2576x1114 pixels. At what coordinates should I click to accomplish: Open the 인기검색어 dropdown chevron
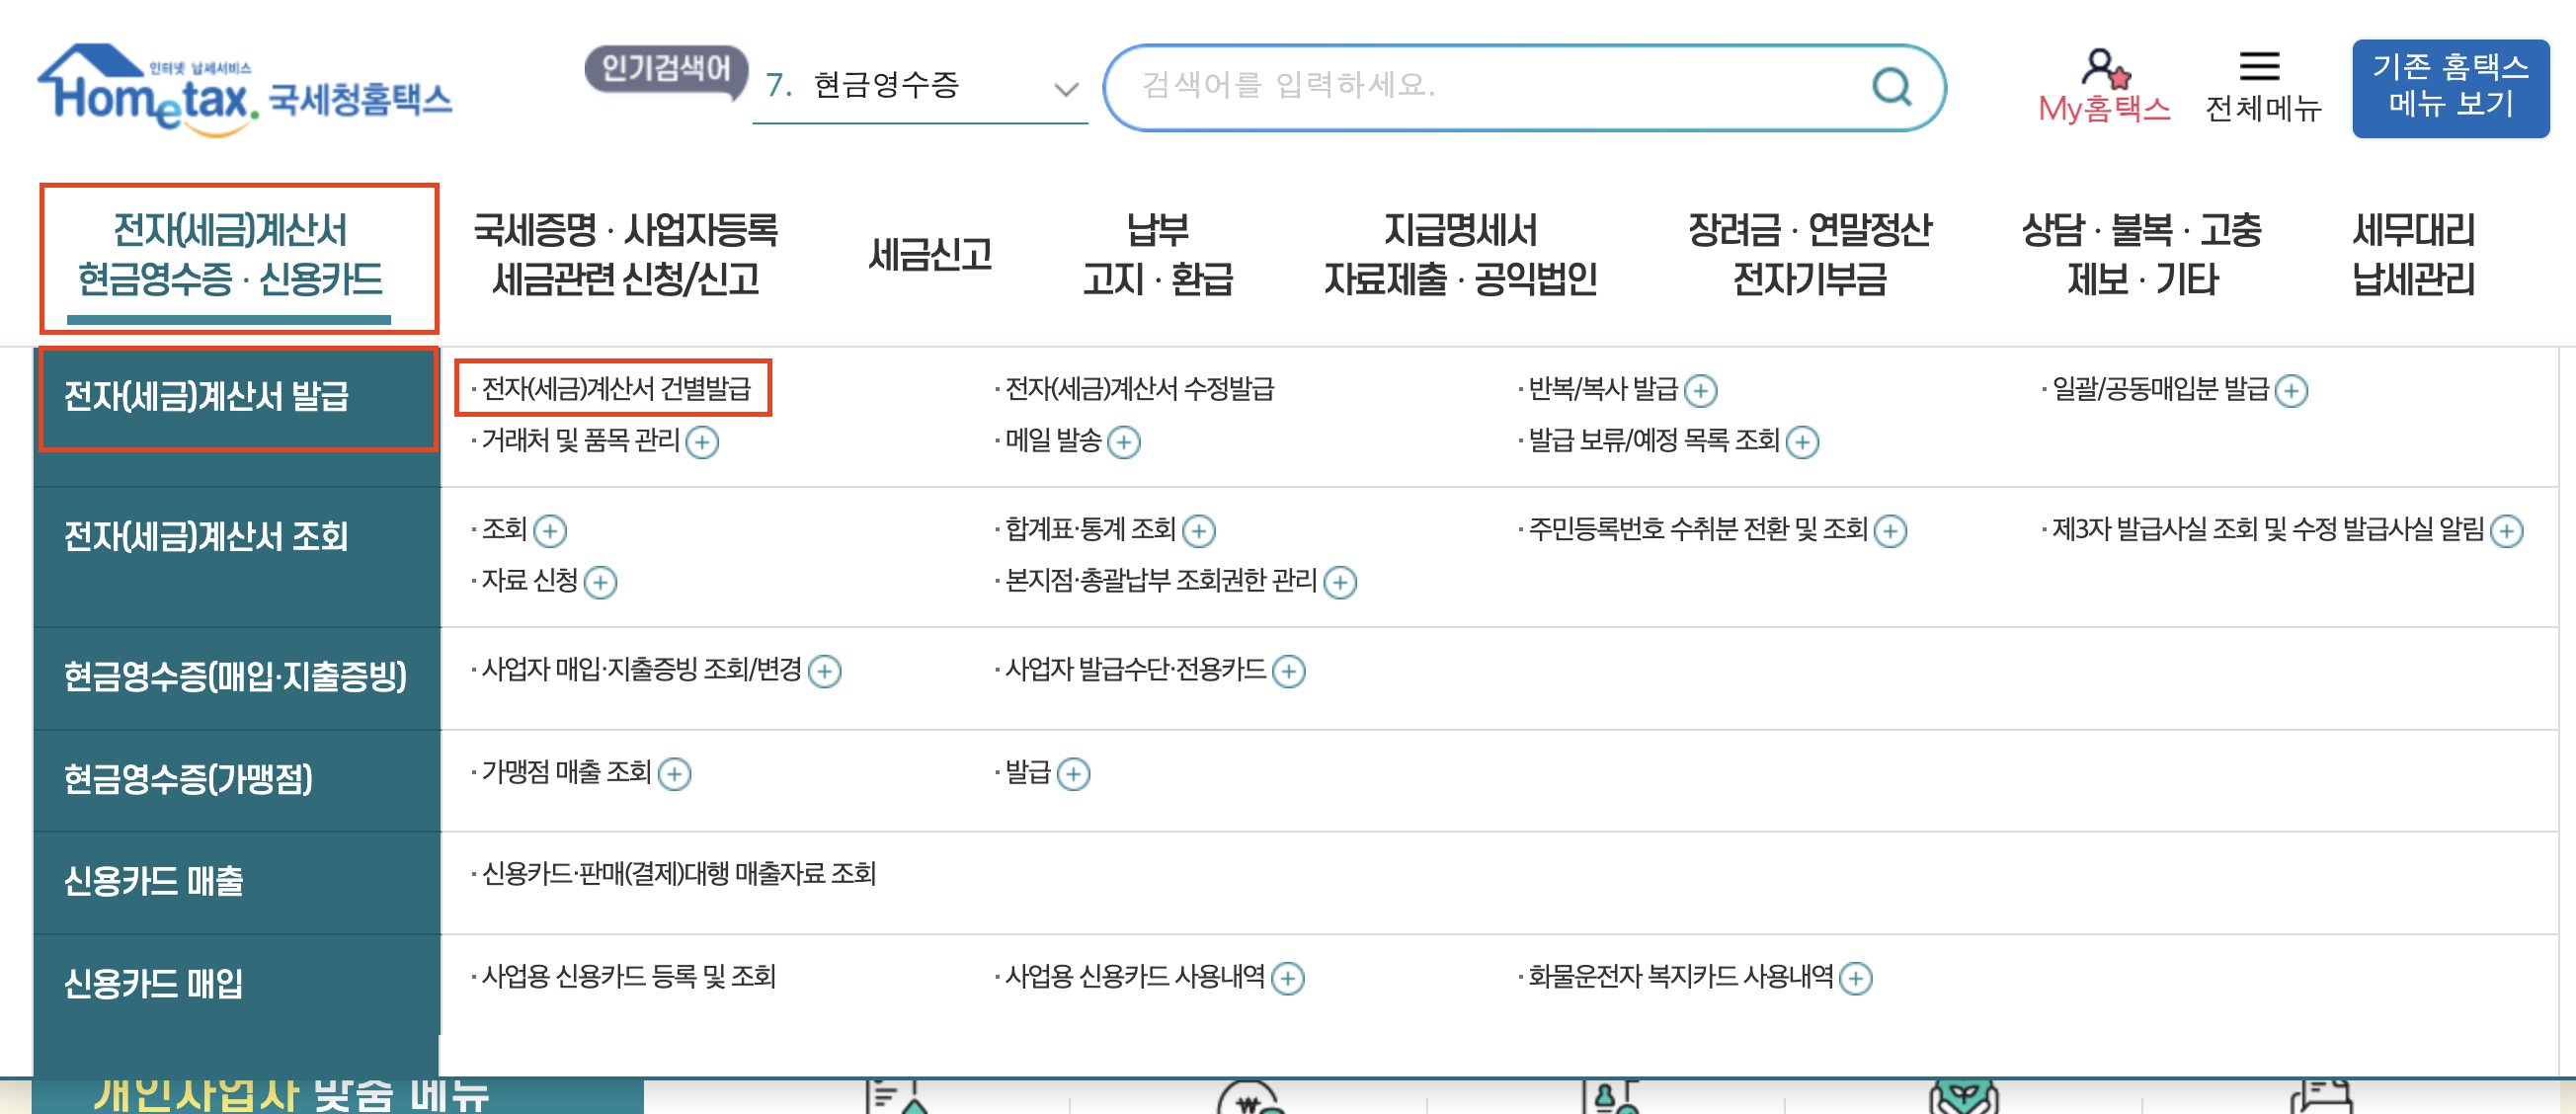(1066, 88)
